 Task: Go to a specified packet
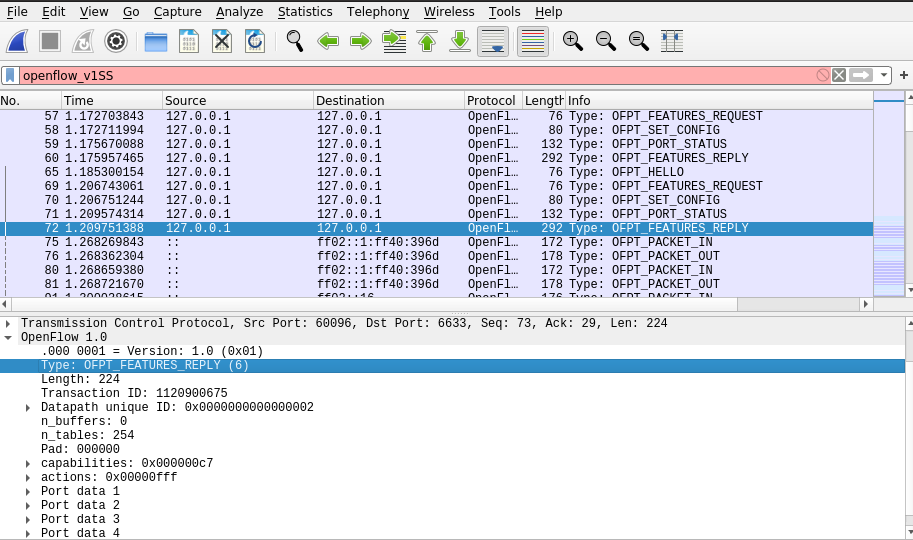394,41
